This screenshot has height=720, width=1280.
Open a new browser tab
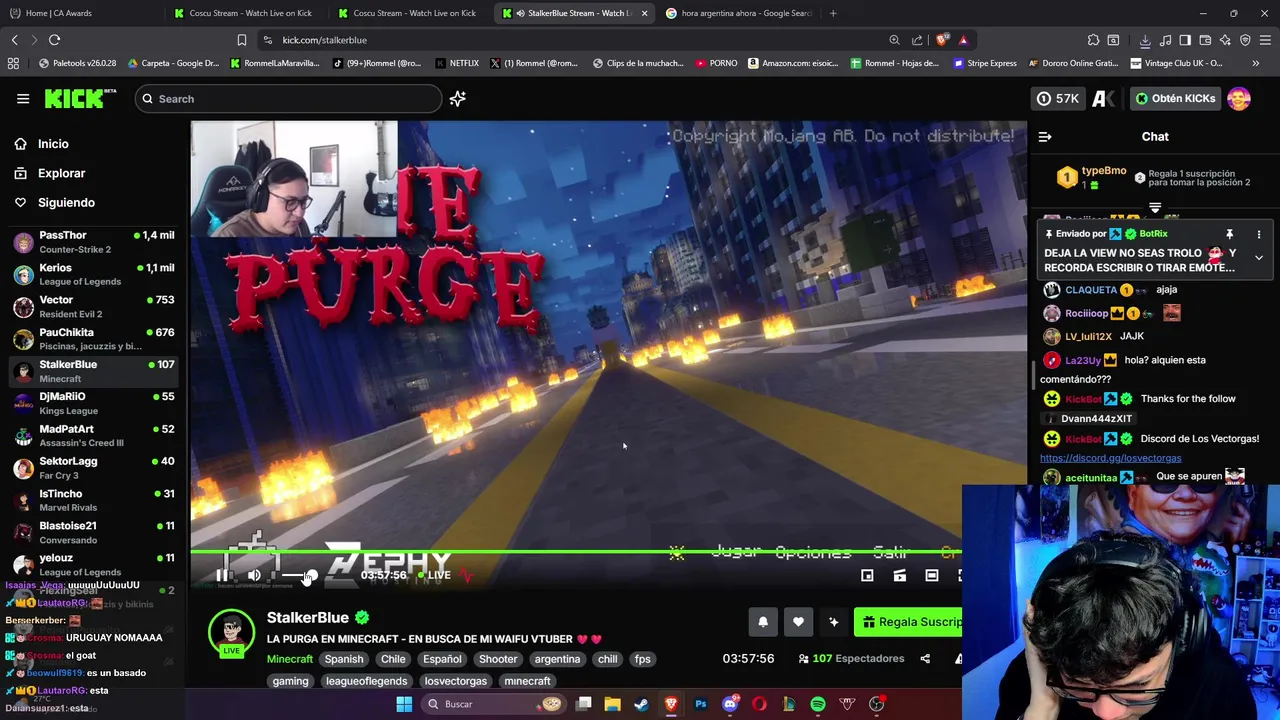pyautogui.click(x=833, y=13)
